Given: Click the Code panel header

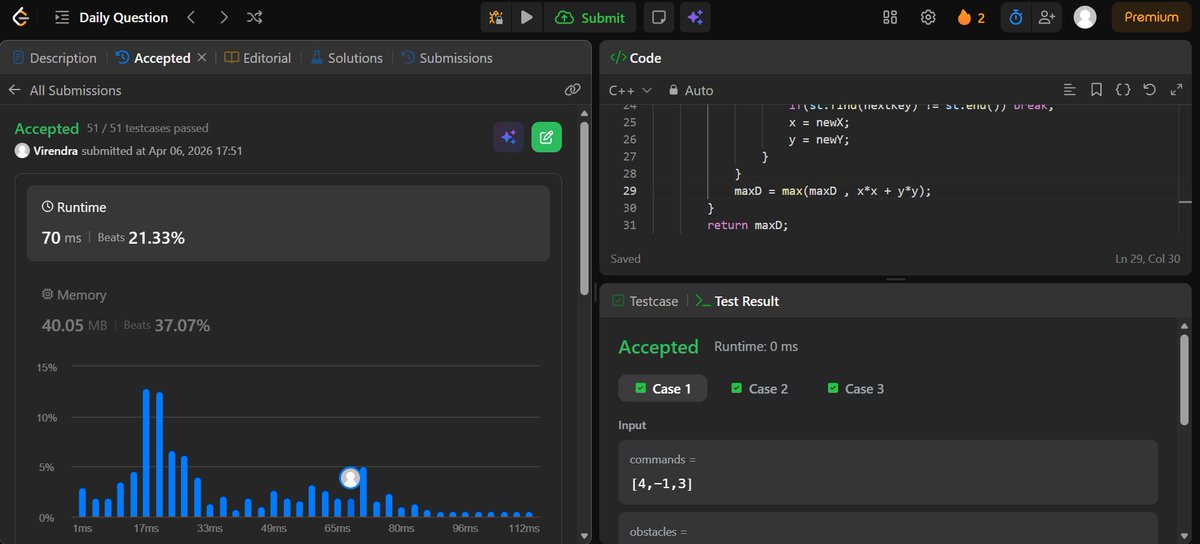Looking at the screenshot, I should 635,58.
